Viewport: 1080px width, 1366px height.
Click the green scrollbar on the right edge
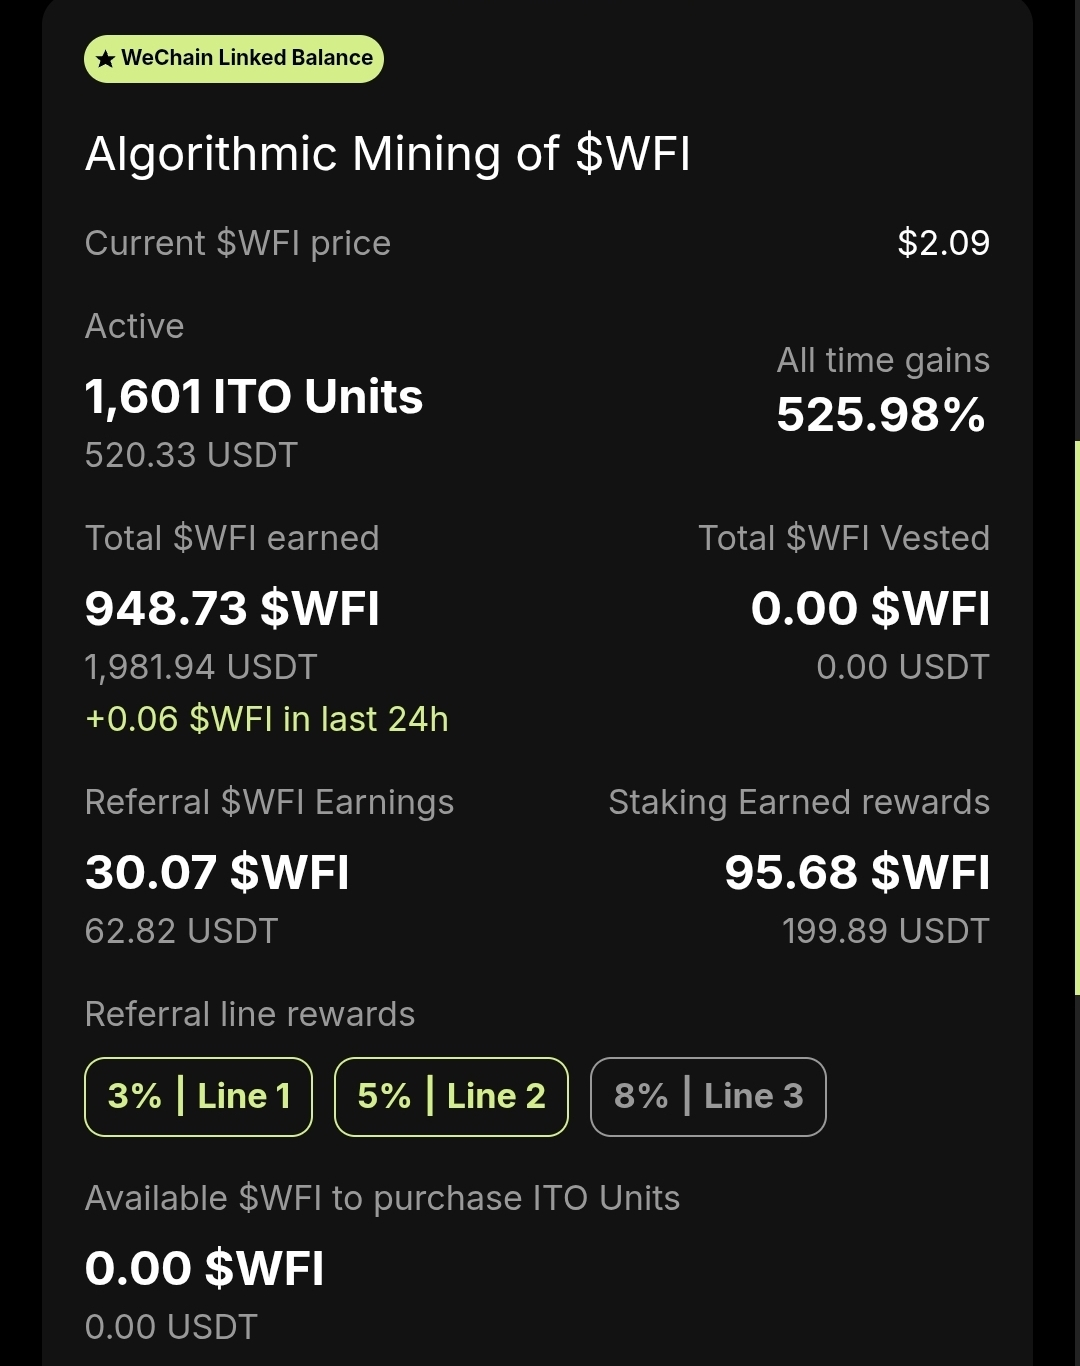click(1076, 717)
